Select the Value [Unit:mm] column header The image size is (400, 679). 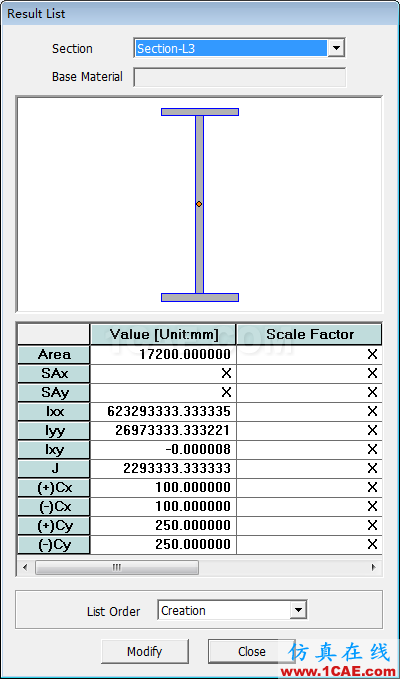point(163,334)
